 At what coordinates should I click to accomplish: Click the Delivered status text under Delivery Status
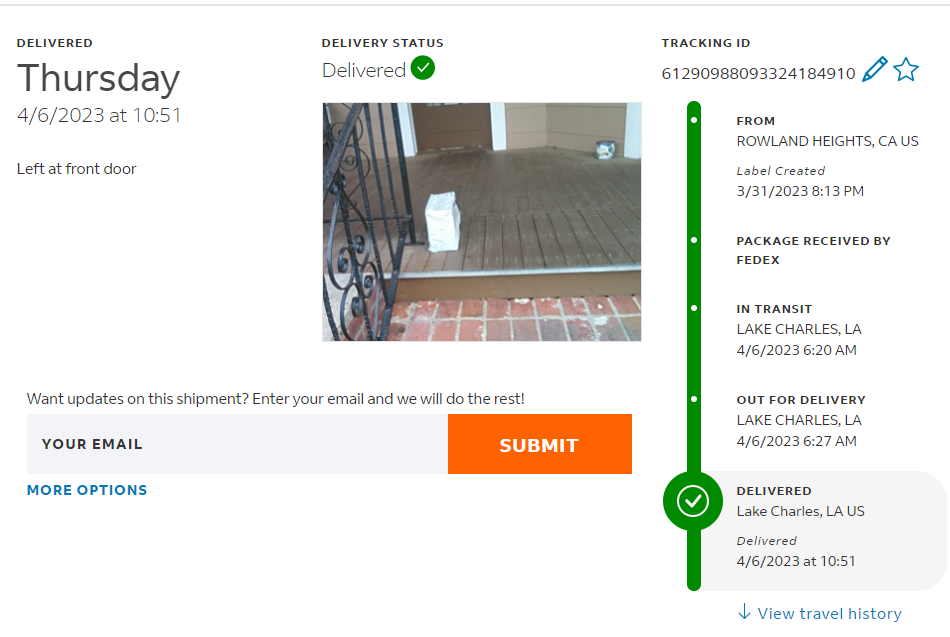click(x=364, y=70)
